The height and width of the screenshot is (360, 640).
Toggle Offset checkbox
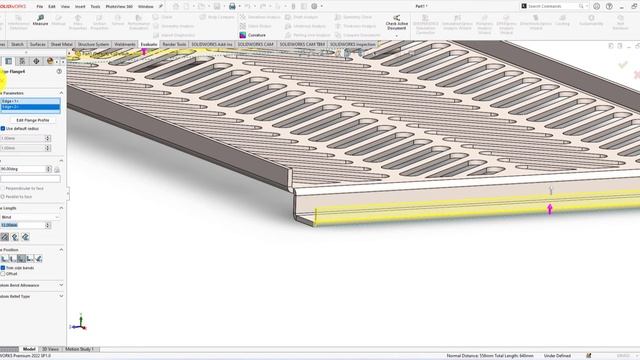[3, 273]
